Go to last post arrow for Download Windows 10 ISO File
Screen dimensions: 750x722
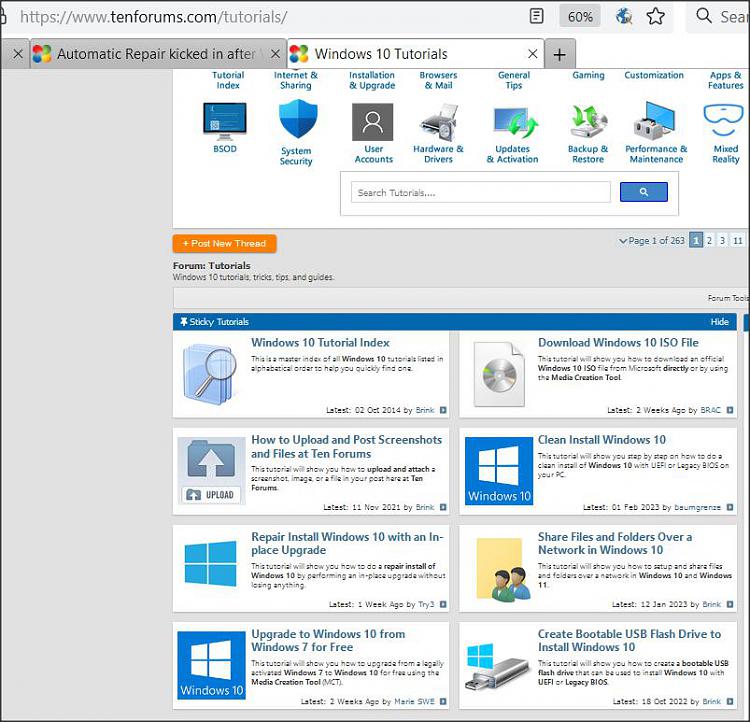(730, 410)
